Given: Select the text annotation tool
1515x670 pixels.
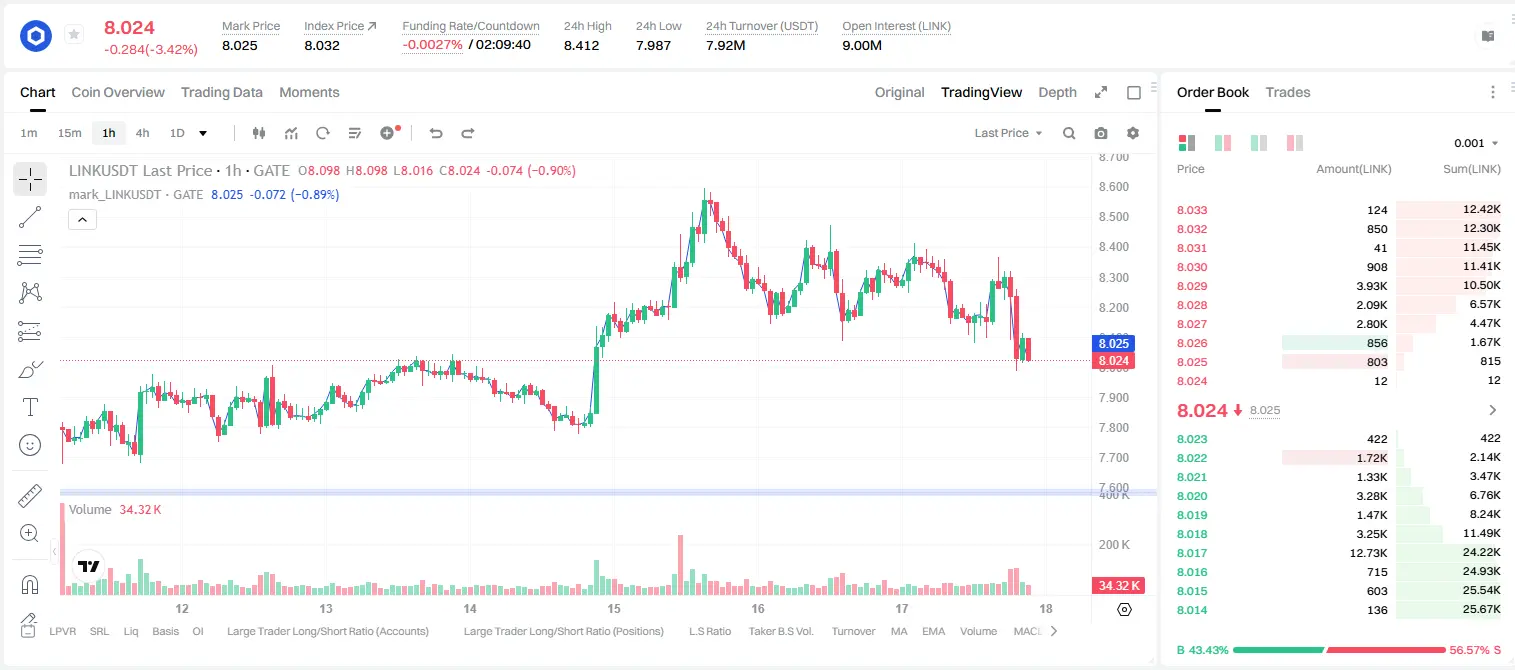Looking at the screenshot, I should coord(30,407).
